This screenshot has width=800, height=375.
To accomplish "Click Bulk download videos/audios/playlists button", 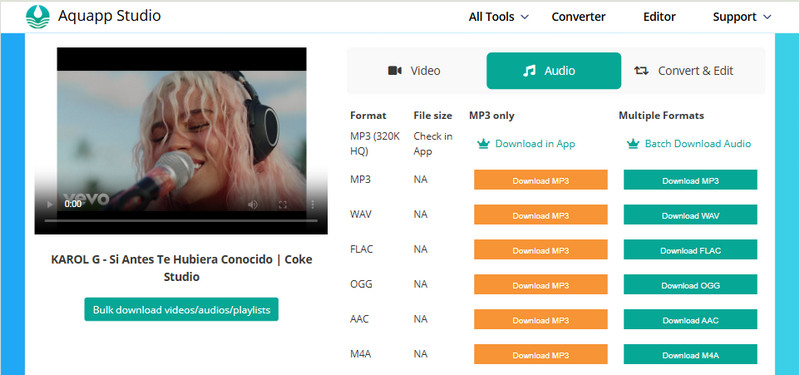I will [x=181, y=309].
